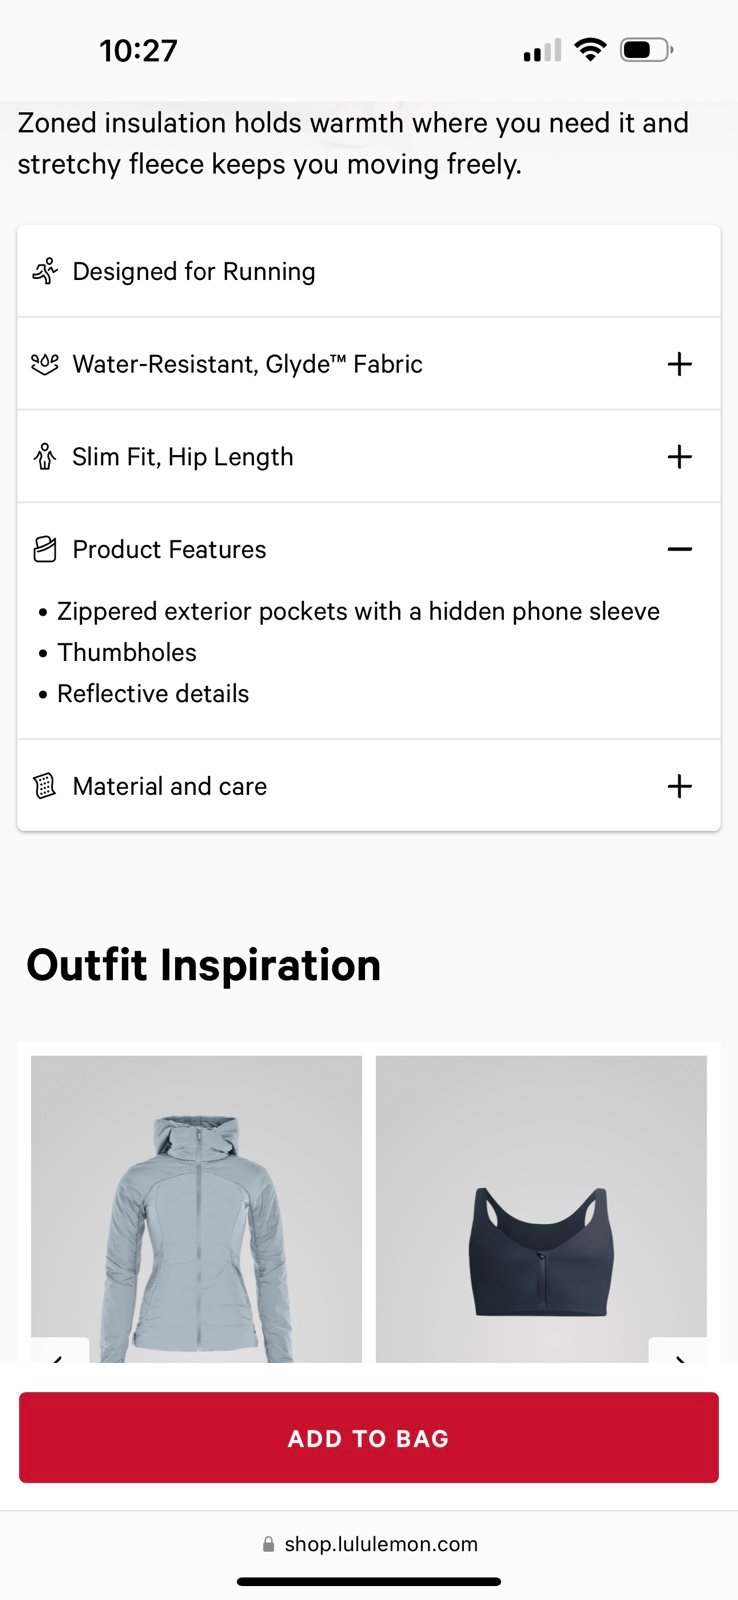The width and height of the screenshot is (738, 1600).
Task: Click the slim fit body icon
Action: click(x=45, y=457)
